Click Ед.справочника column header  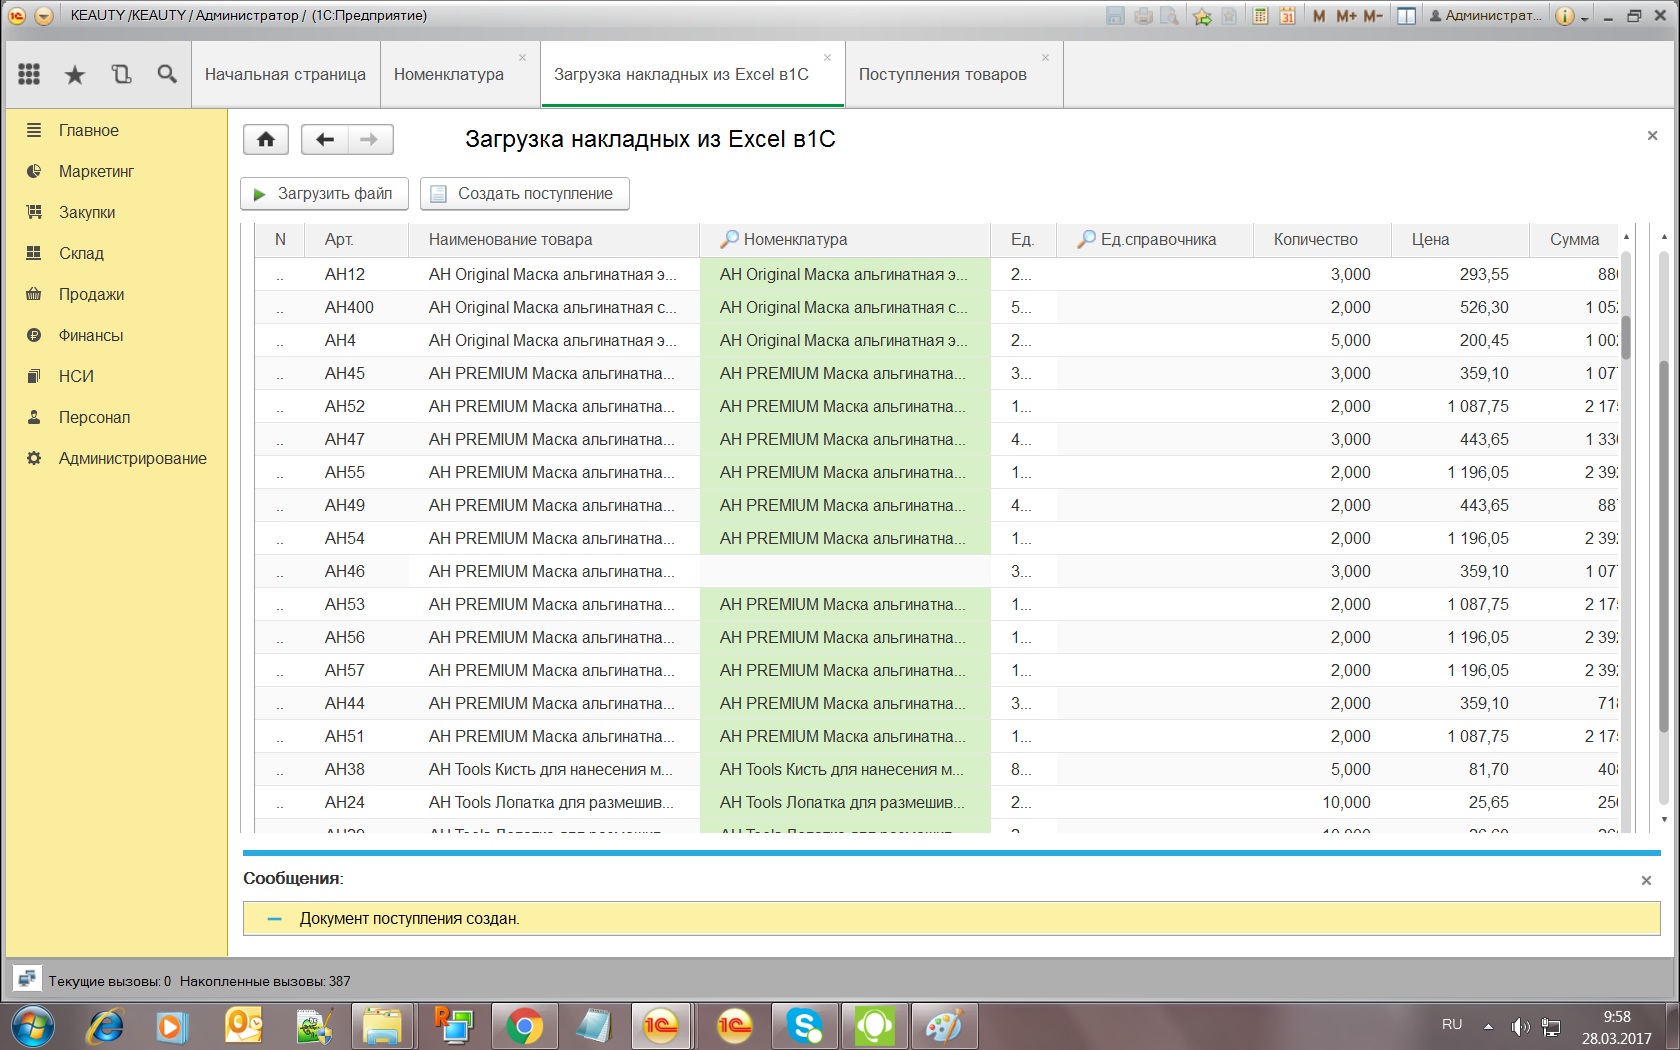(1155, 239)
